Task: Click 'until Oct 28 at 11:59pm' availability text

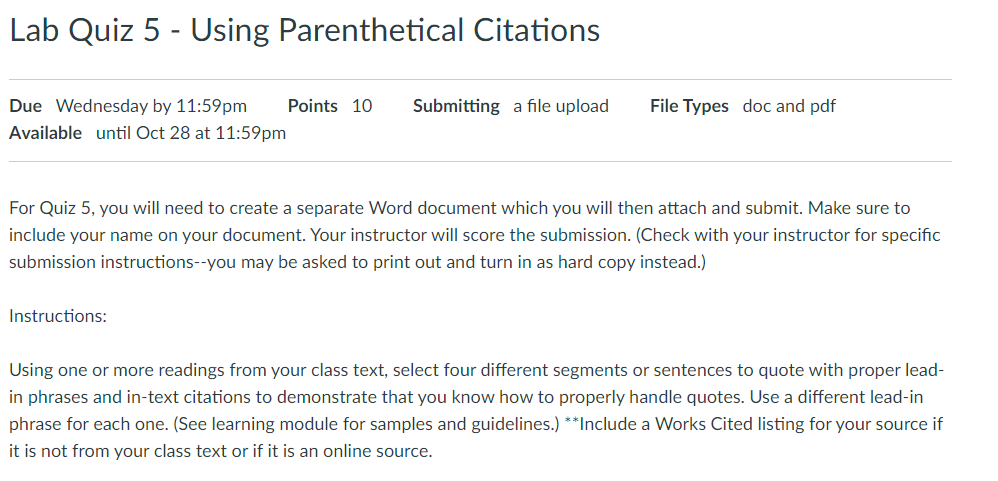Action: click(x=191, y=133)
